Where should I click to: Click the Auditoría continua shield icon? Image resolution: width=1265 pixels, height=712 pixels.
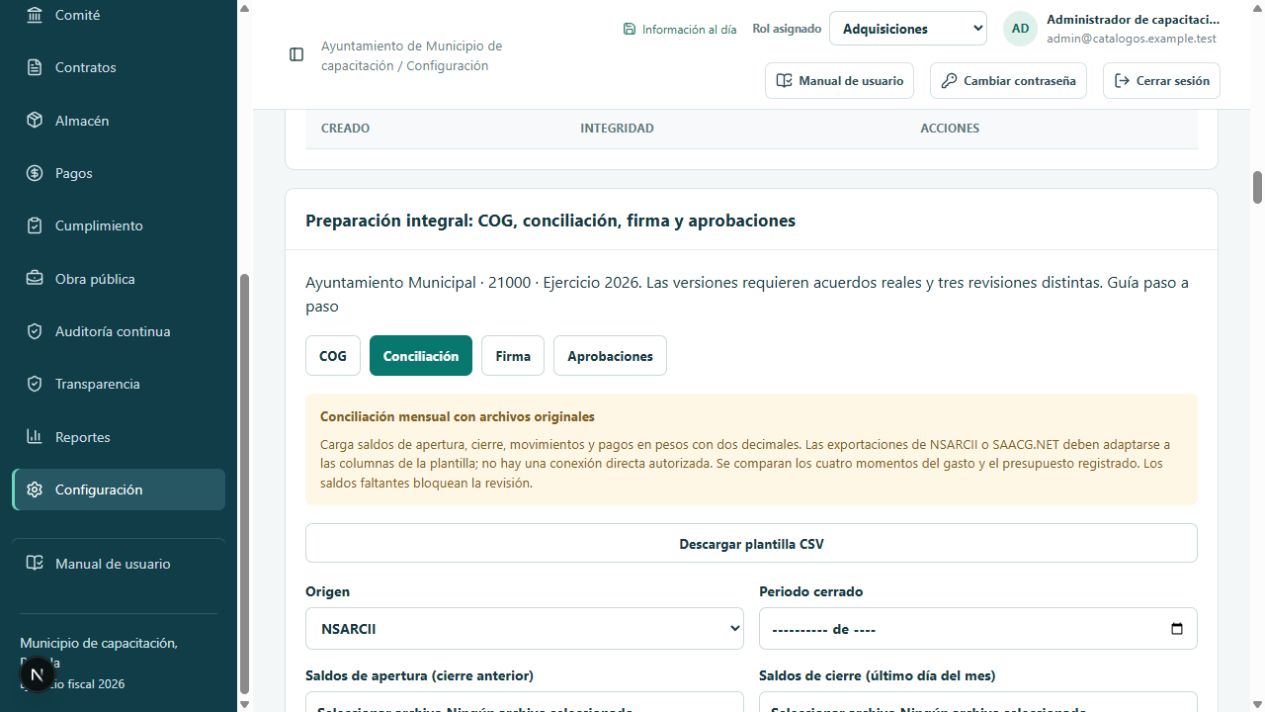(35, 331)
